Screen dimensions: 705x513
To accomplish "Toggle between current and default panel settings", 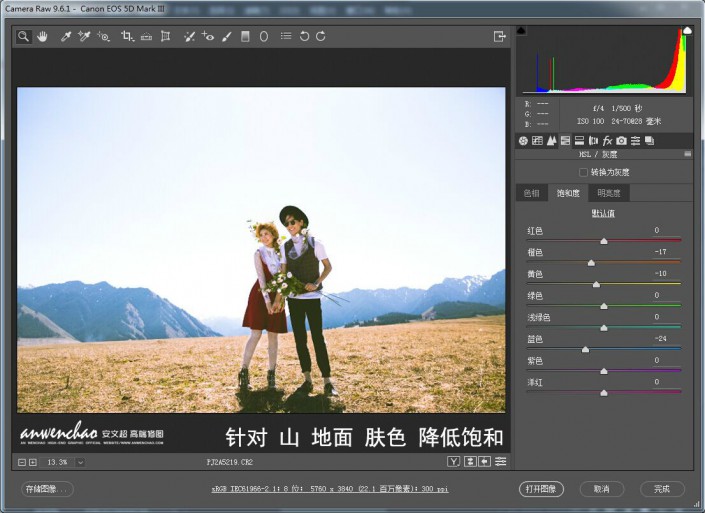I will tap(500, 462).
